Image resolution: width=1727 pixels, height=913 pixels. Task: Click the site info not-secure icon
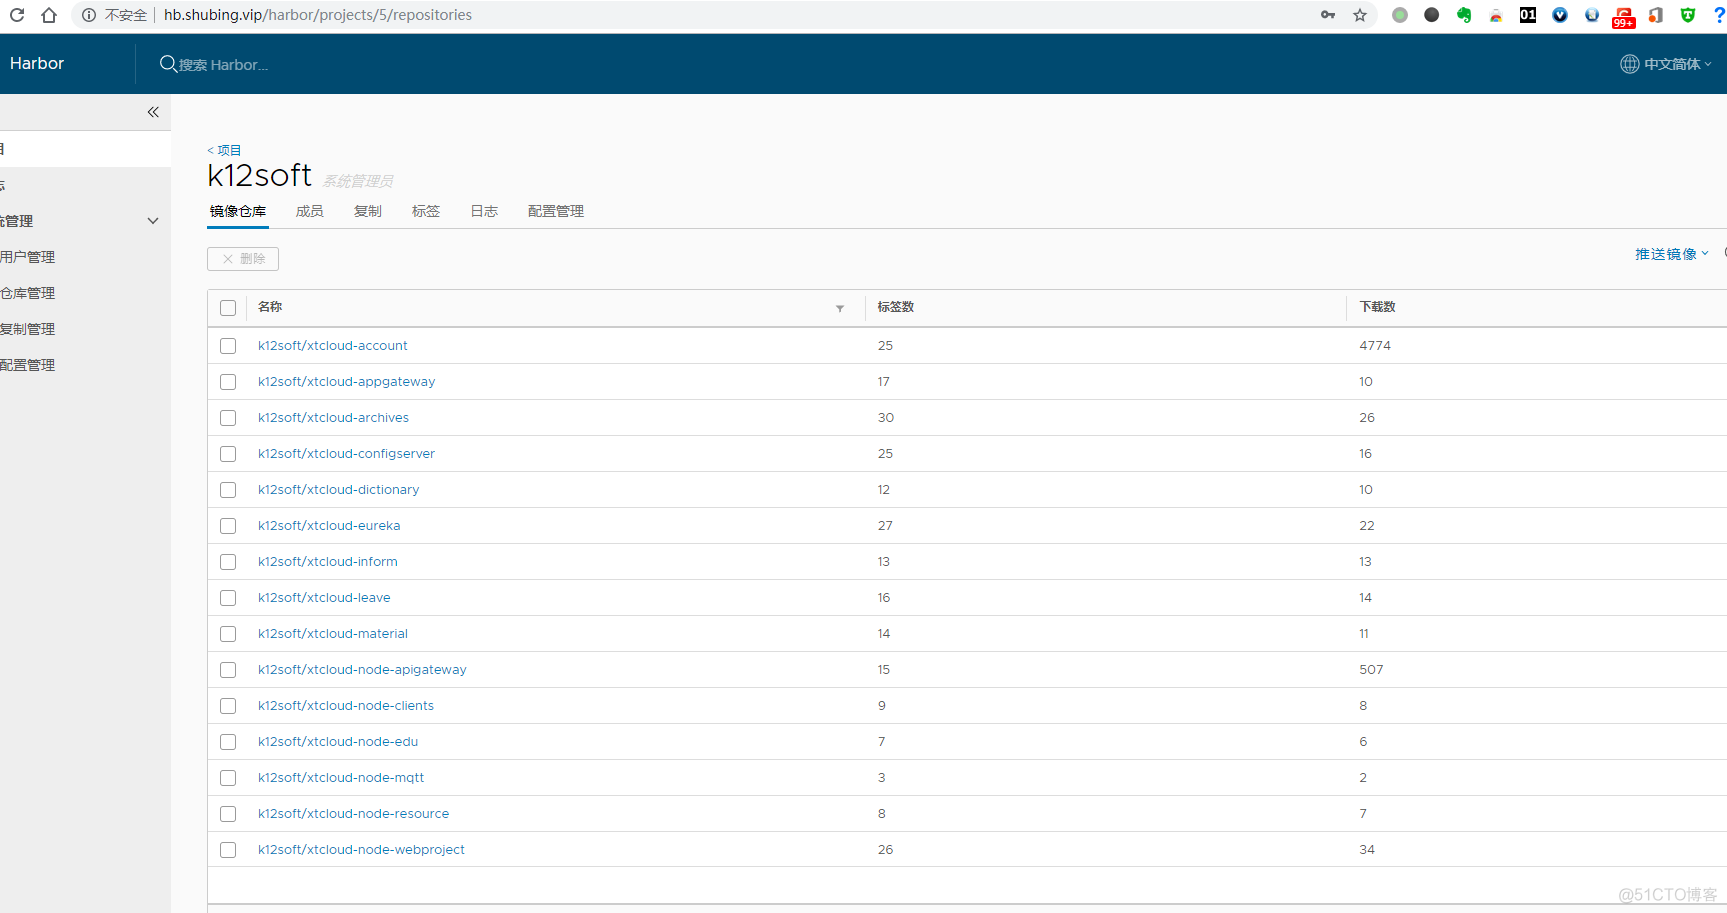pos(89,15)
